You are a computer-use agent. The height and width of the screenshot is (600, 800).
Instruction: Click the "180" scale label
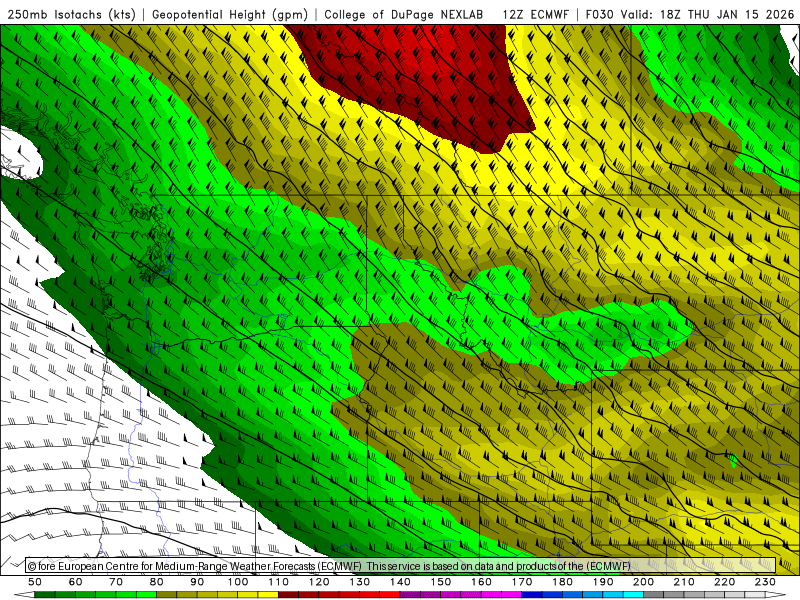pos(562,582)
